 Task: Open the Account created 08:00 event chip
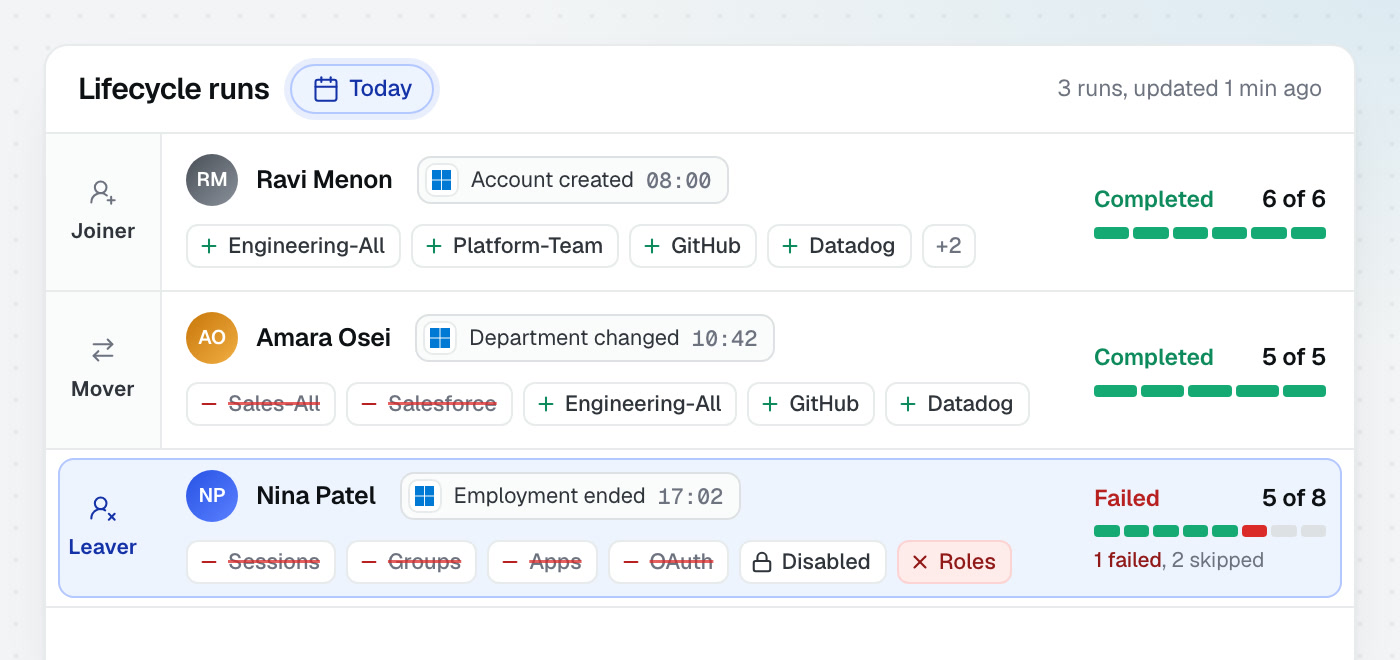pos(573,180)
